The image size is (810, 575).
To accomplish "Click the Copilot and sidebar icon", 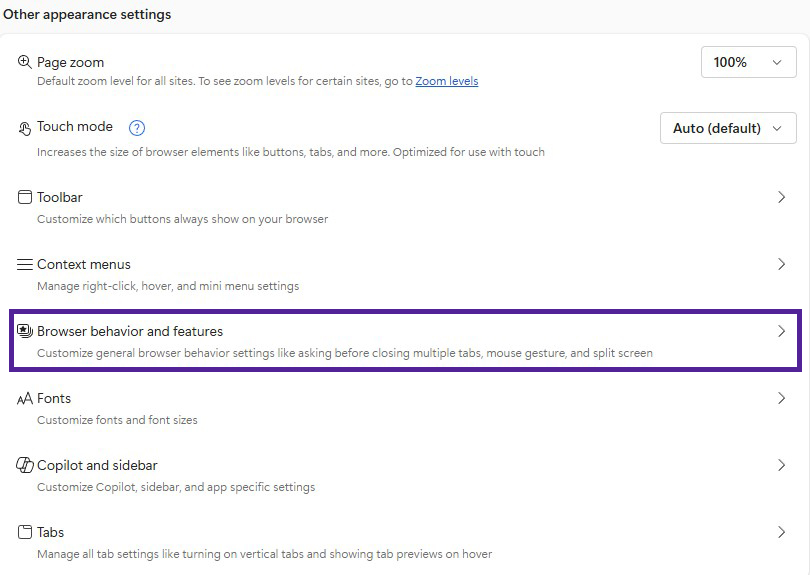I will [25, 466].
